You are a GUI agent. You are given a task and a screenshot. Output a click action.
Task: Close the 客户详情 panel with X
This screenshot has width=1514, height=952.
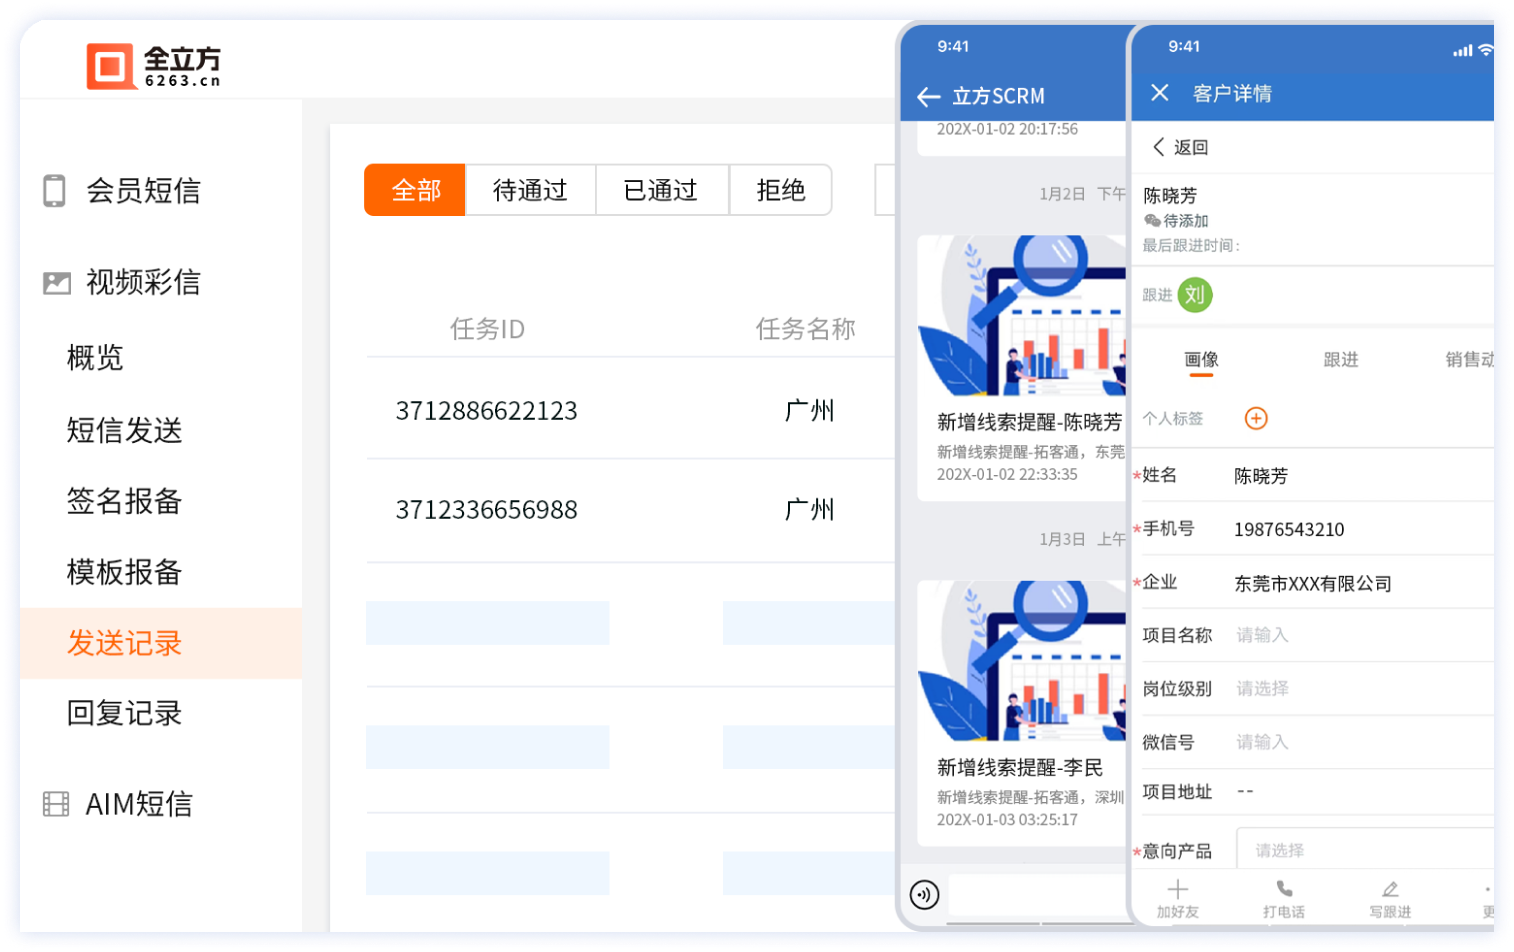[x=1159, y=93]
